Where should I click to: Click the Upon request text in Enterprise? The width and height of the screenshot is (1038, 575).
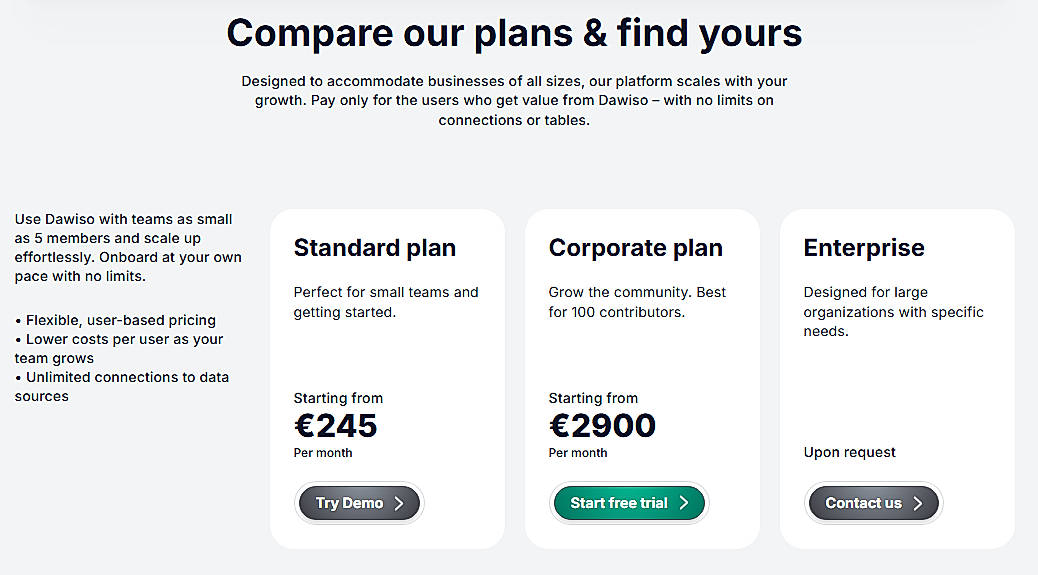(849, 452)
